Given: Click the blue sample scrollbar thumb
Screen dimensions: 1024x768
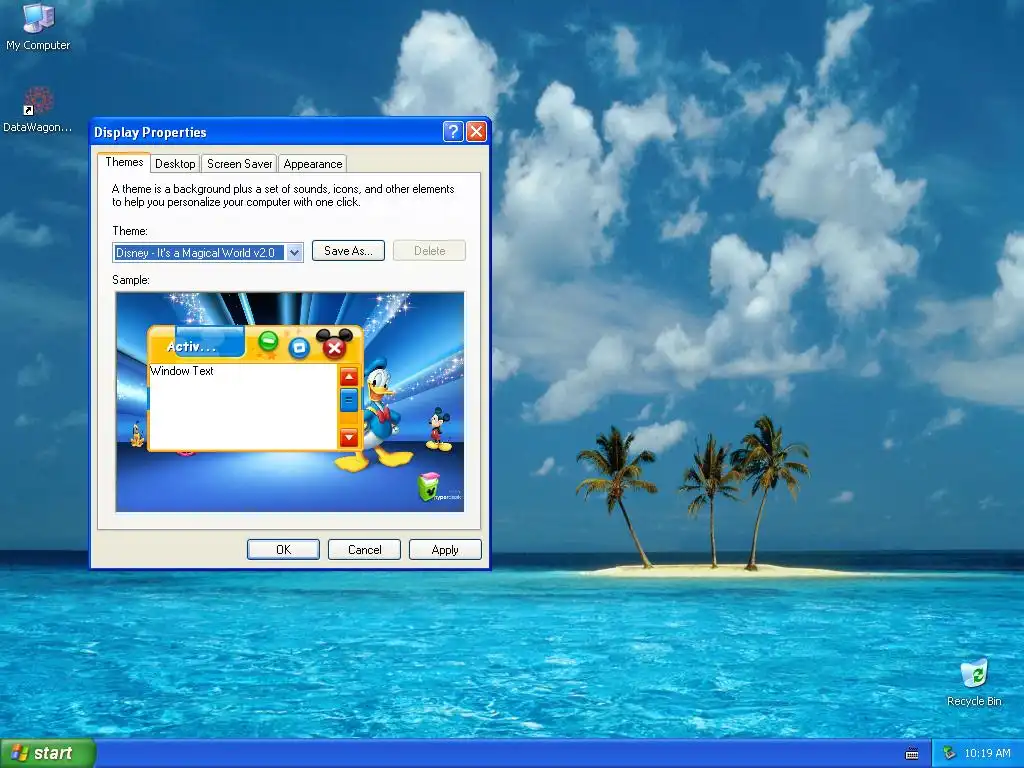Looking at the screenshot, I should tap(349, 400).
